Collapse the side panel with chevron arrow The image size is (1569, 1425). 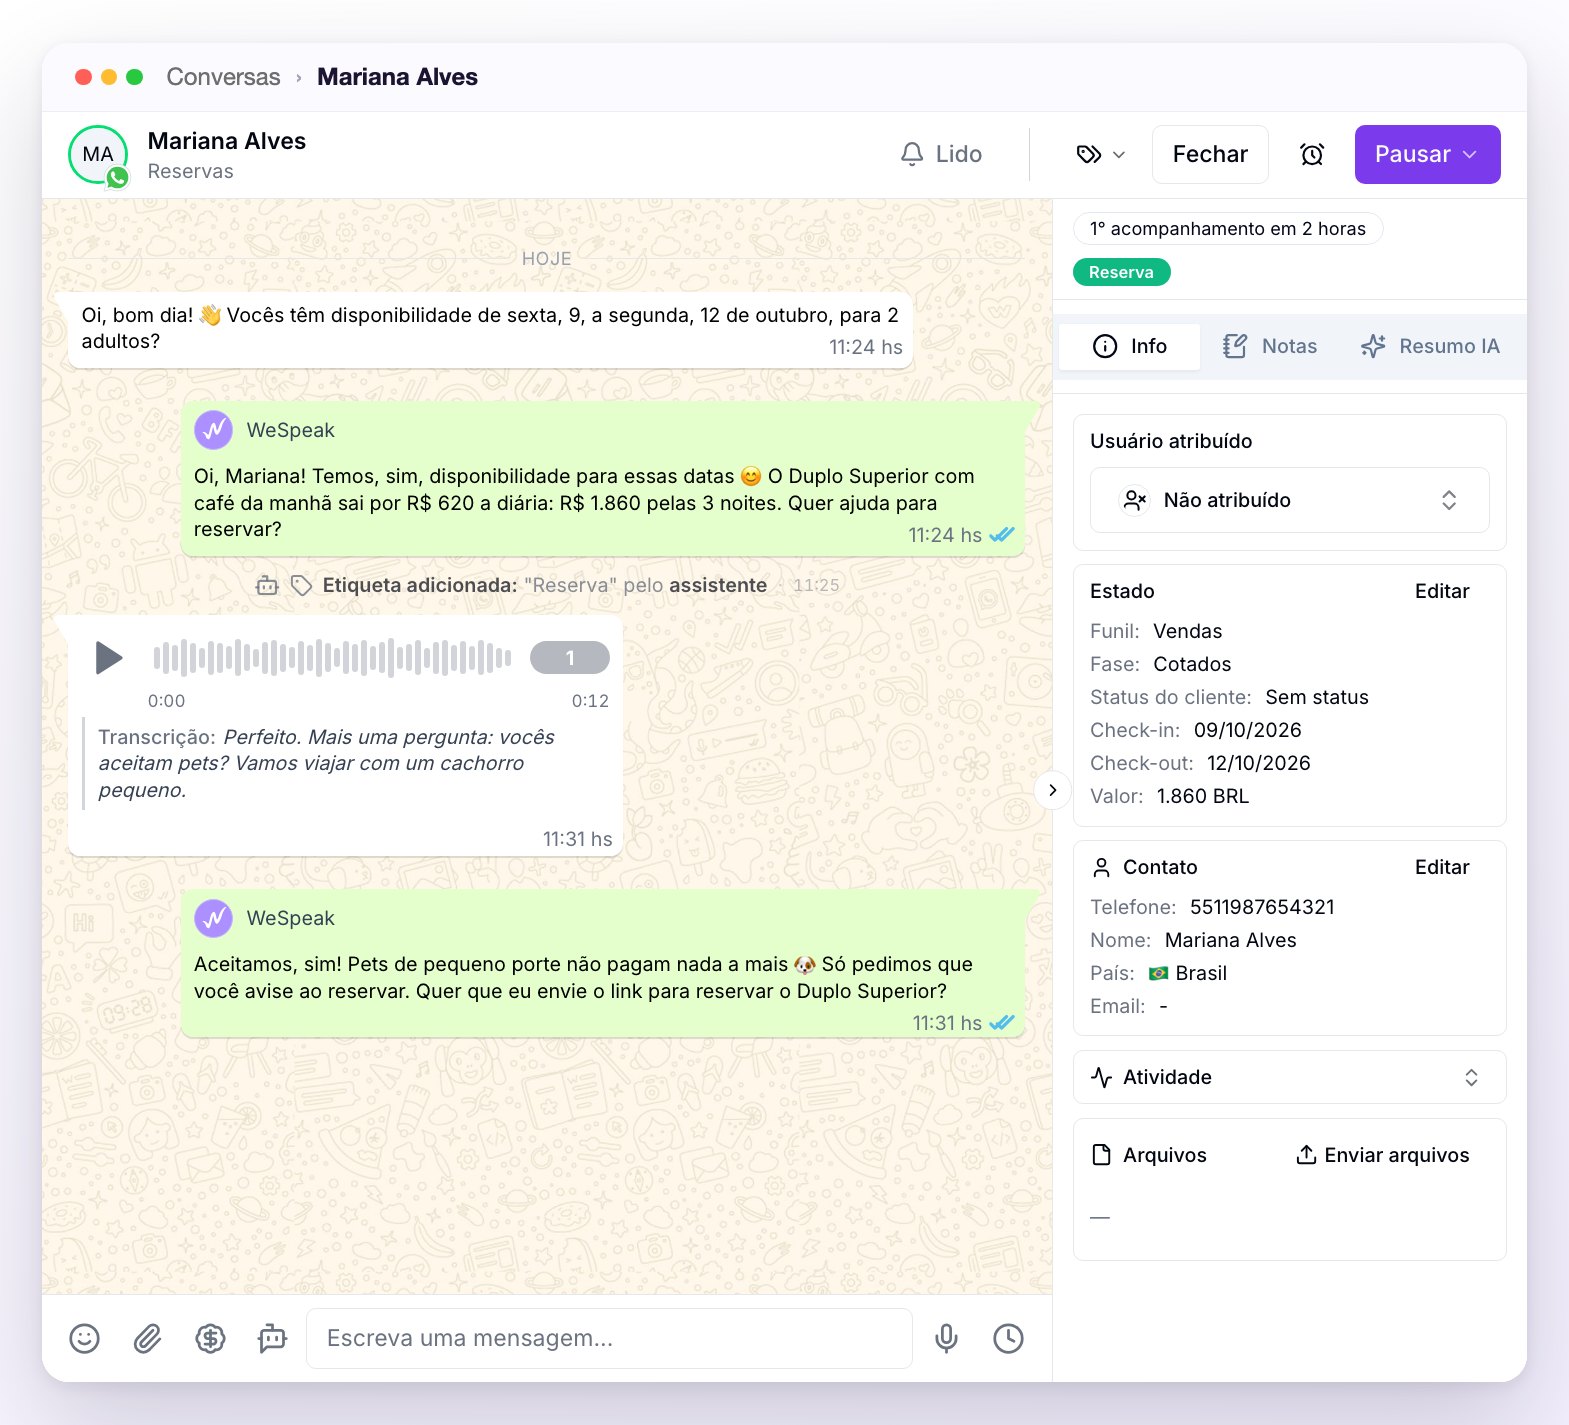click(x=1052, y=790)
